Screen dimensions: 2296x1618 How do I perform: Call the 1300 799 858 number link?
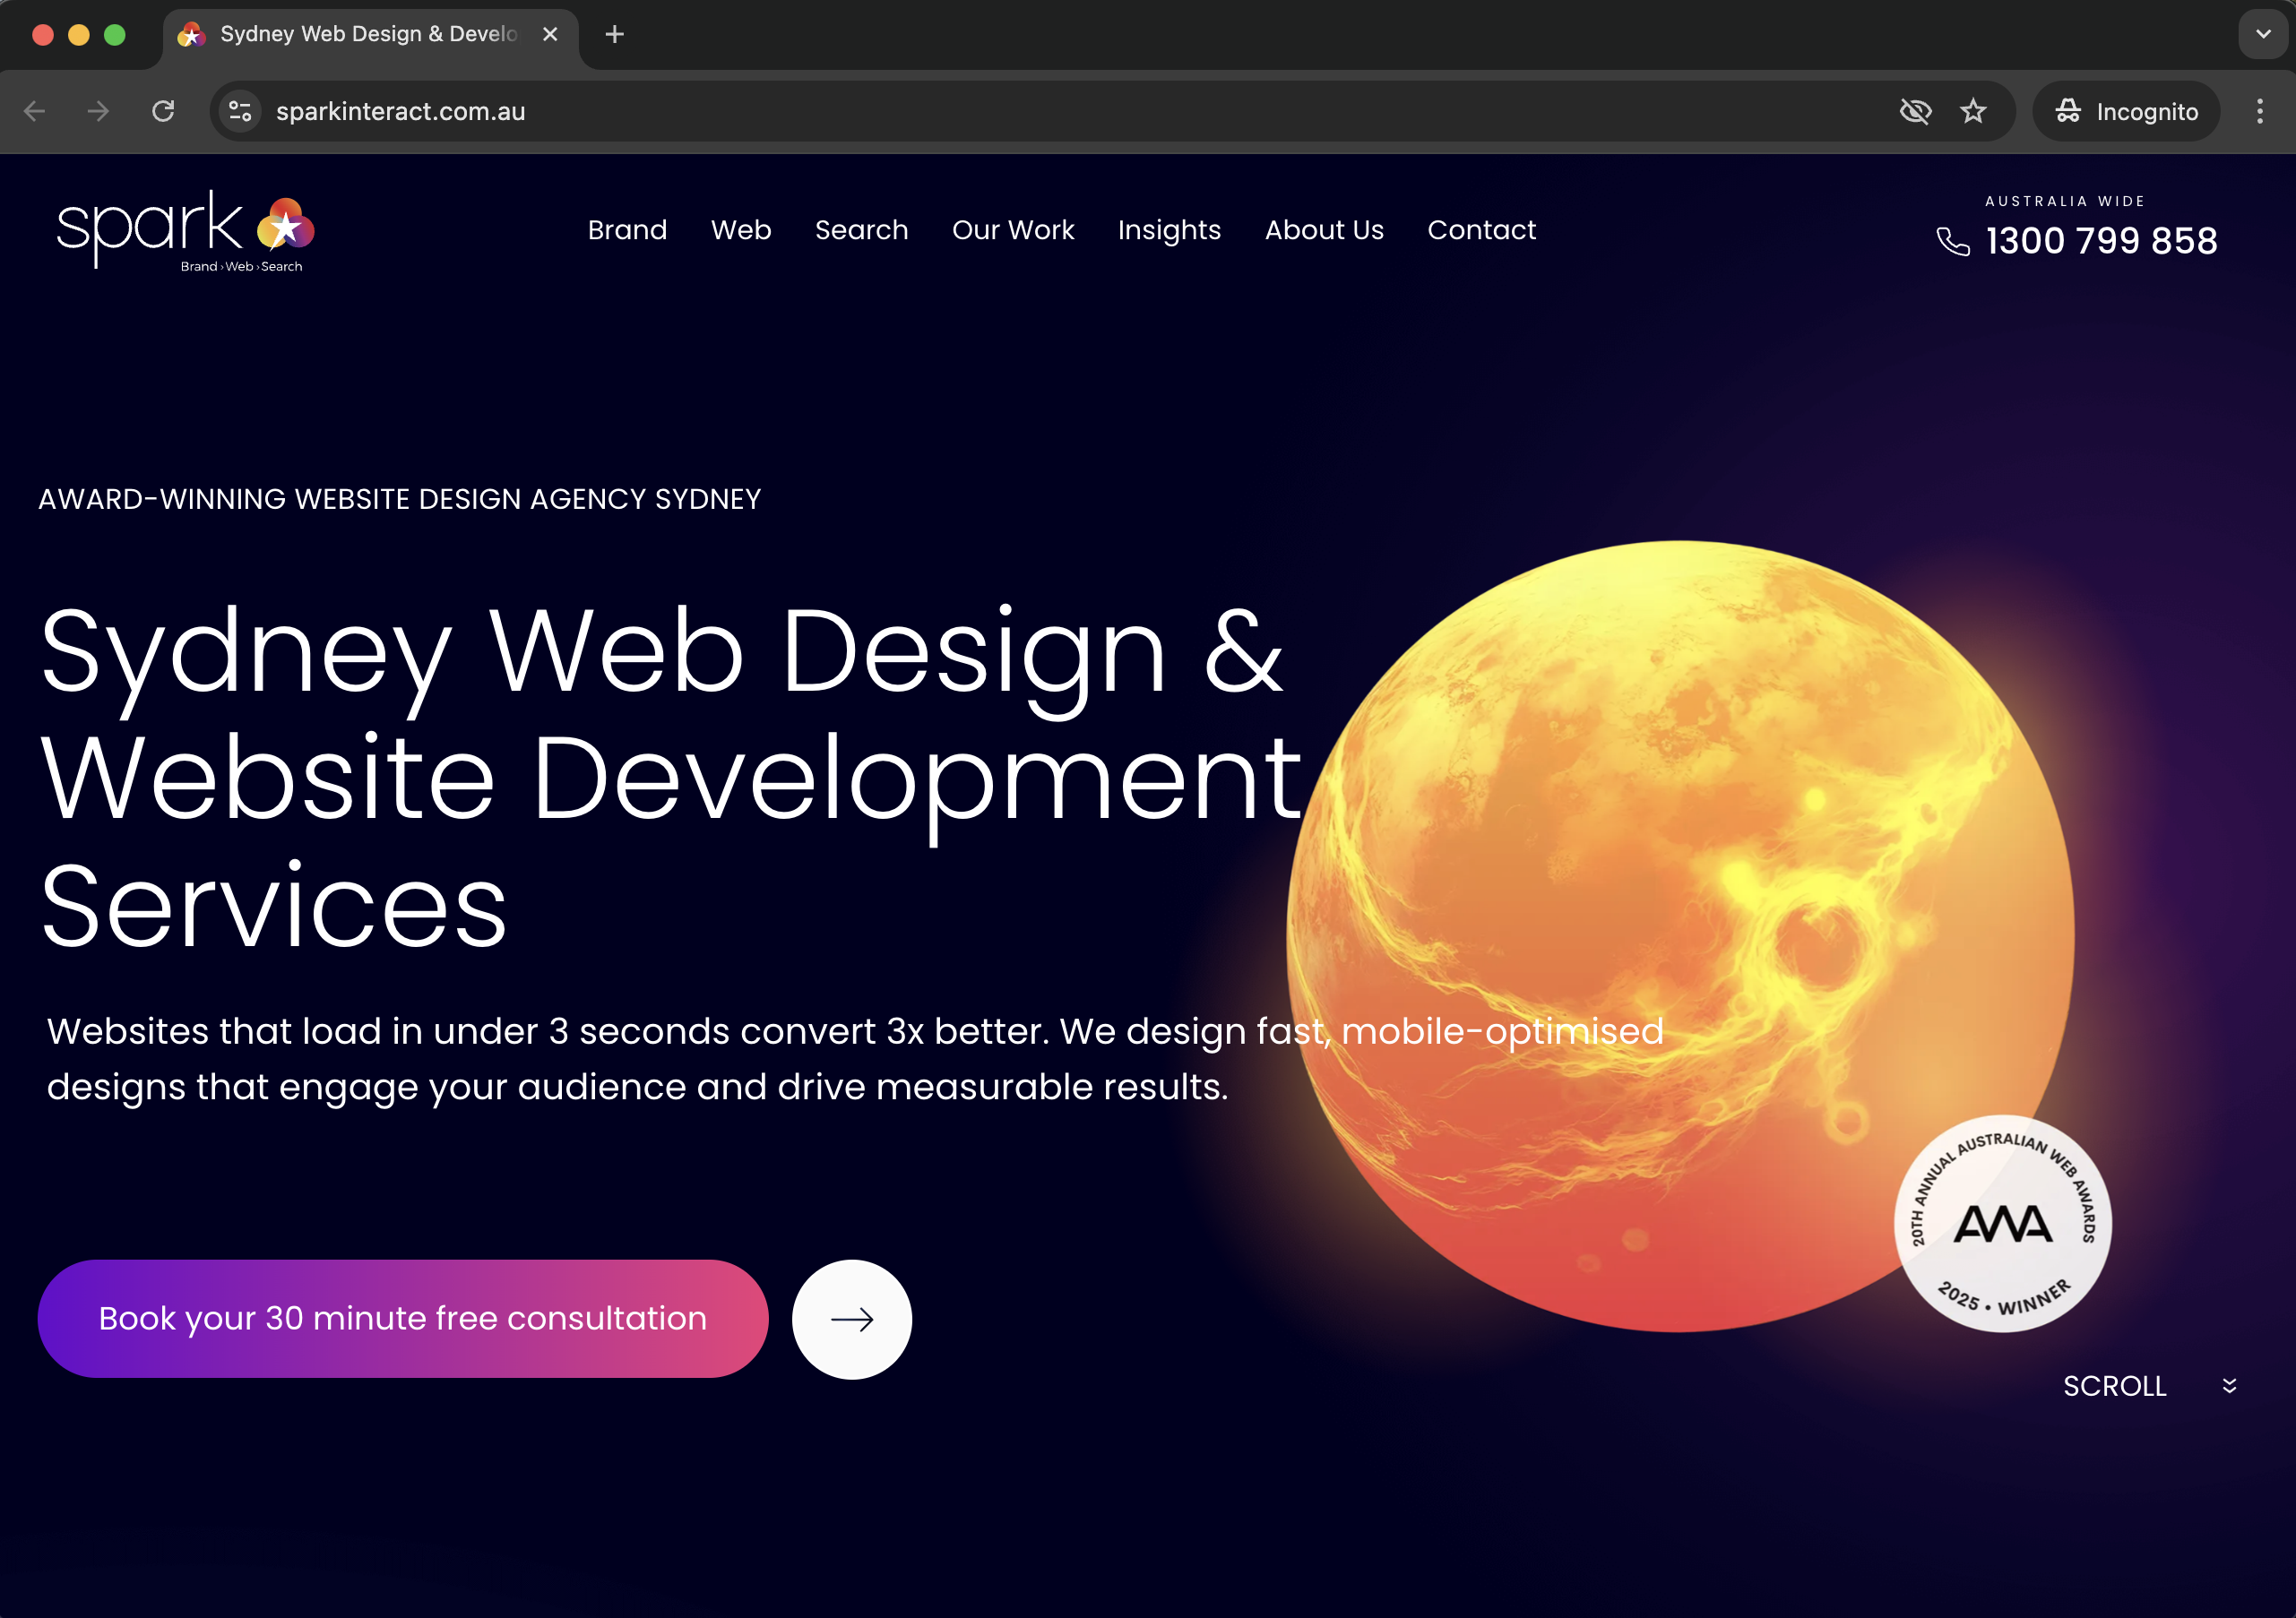point(2100,241)
